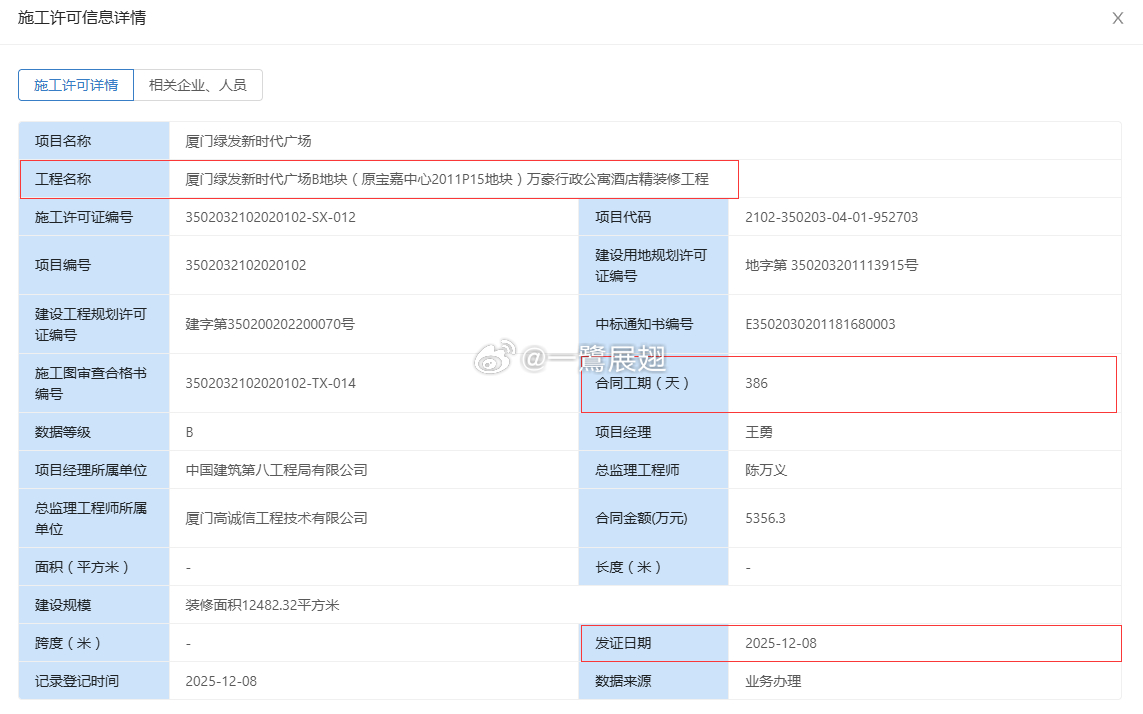
Task: Click project code 2102-350203-04-01-952703
Action: (x=831, y=217)
